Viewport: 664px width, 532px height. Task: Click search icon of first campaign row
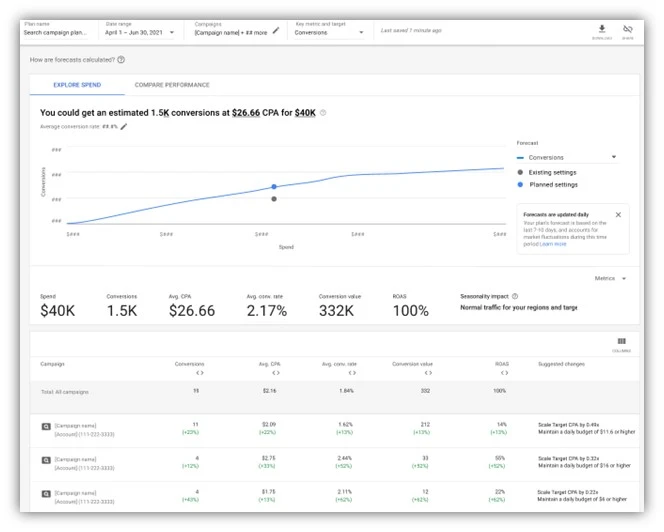point(46,427)
